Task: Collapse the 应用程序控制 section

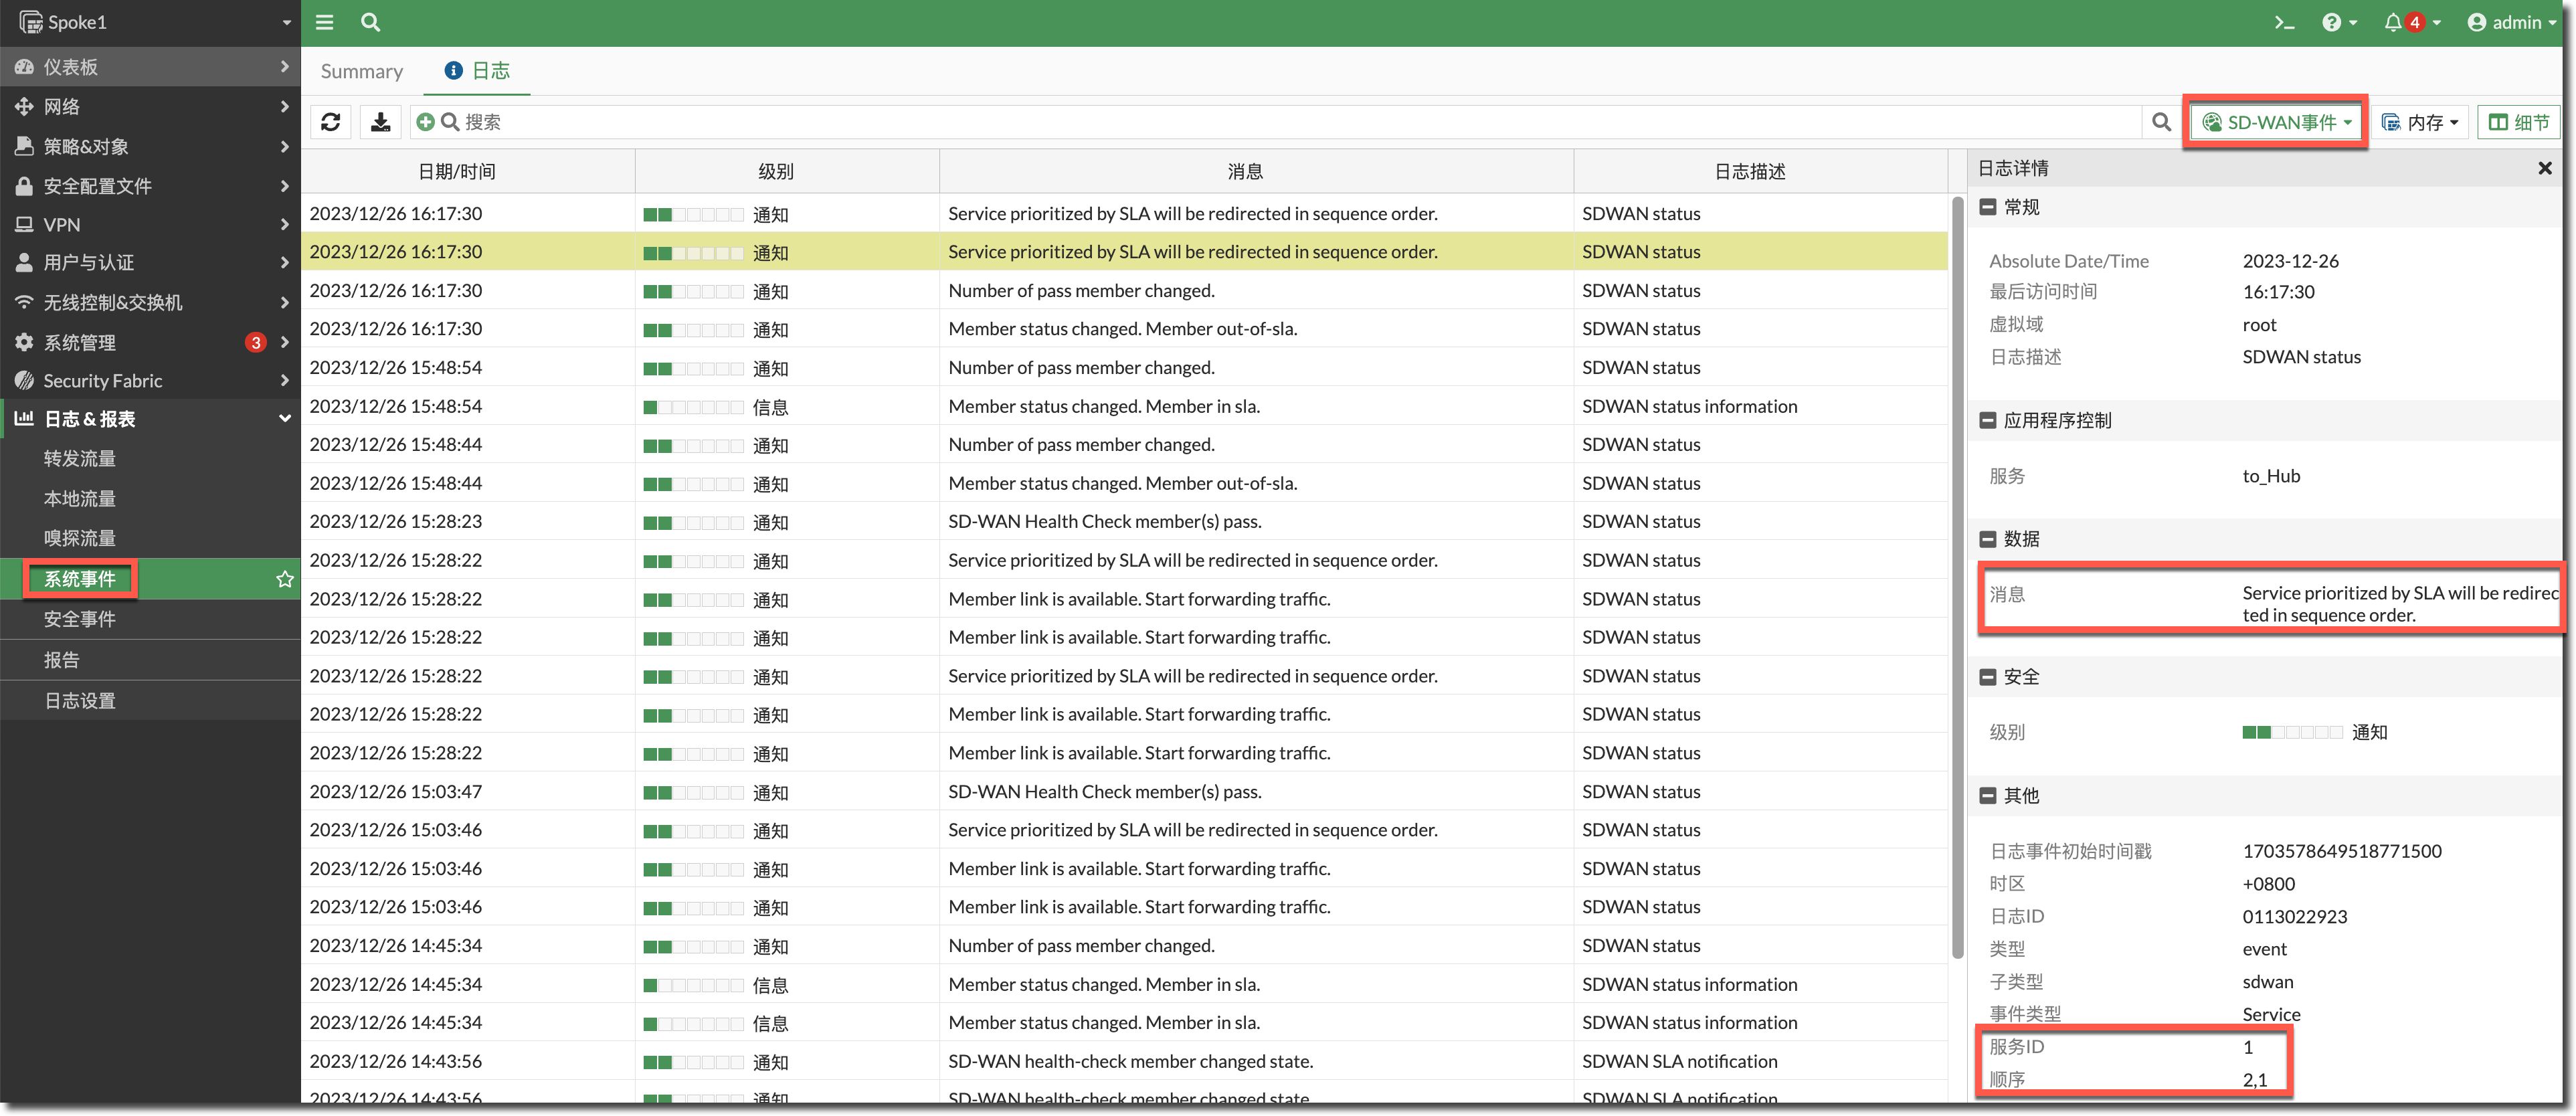Action: pos(1988,420)
